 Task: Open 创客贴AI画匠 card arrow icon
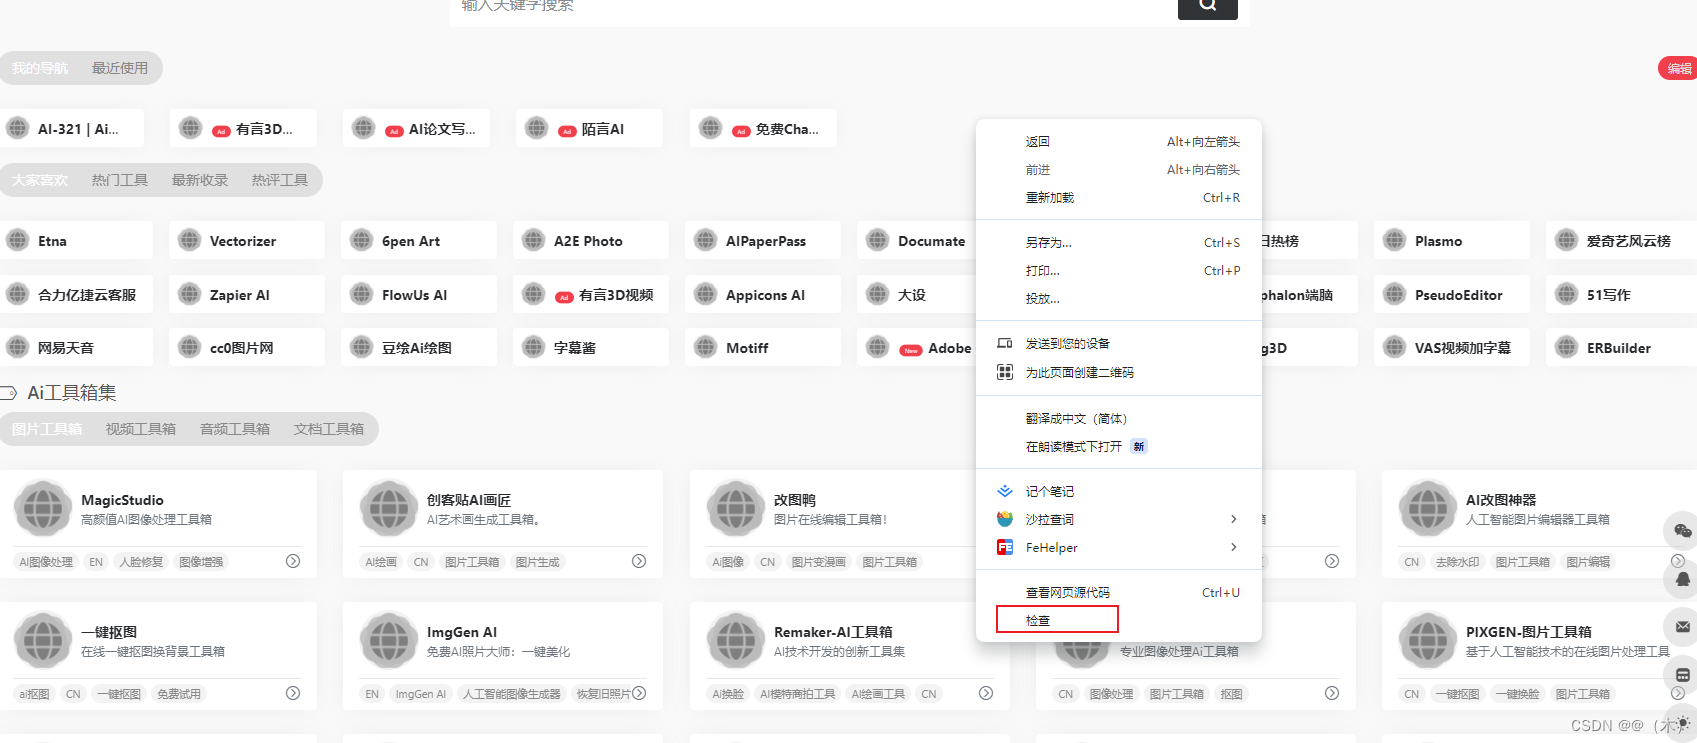pos(639,561)
